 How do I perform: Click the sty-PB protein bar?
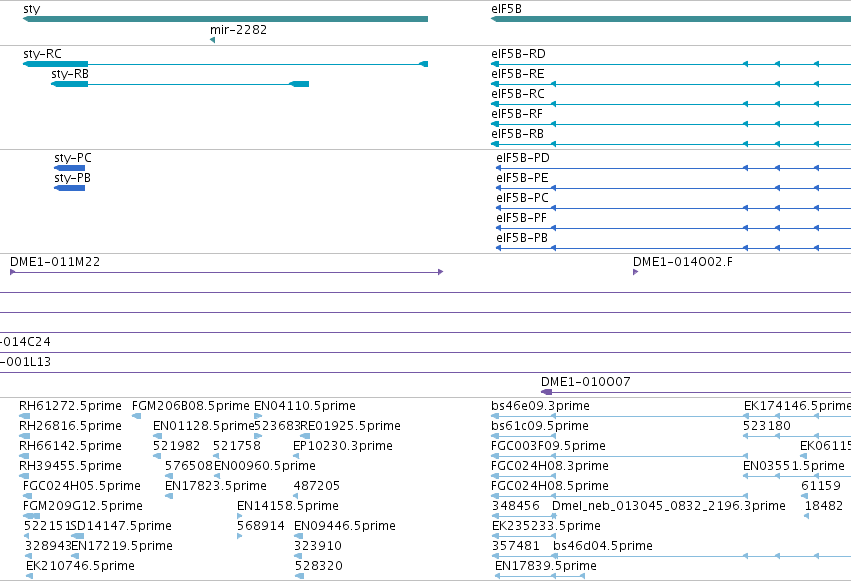tap(69, 188)
